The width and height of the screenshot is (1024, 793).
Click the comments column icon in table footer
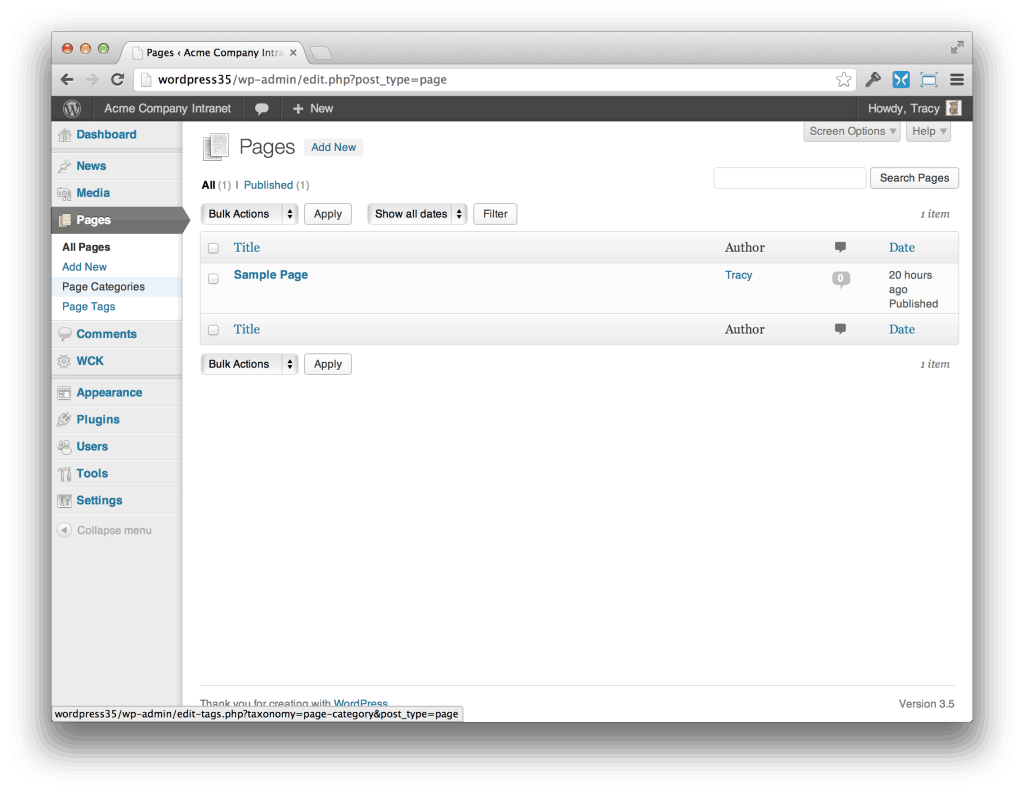tap(840, 329)
